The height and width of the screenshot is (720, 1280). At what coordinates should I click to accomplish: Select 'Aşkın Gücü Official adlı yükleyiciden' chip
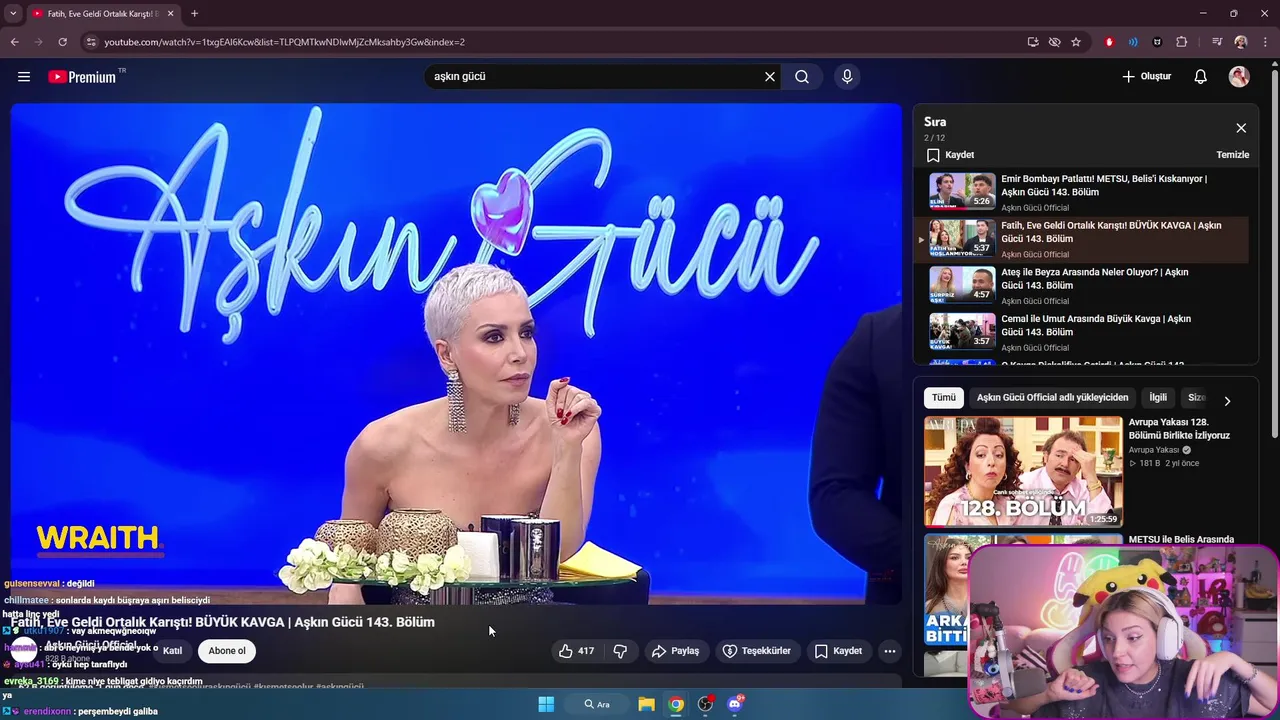tap(1052, 397)
